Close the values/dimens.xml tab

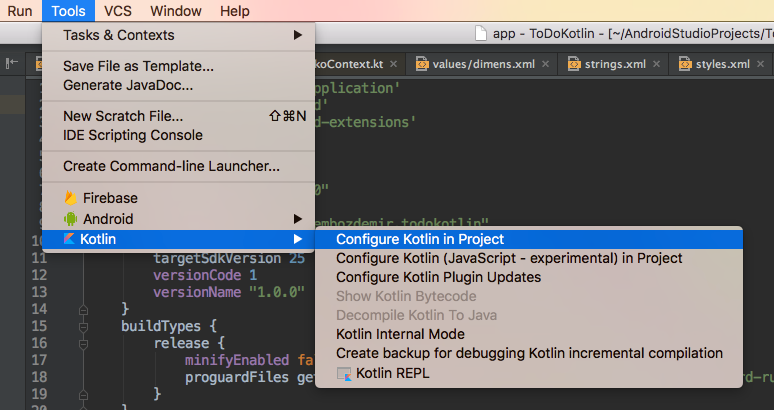tap(545, 64)
